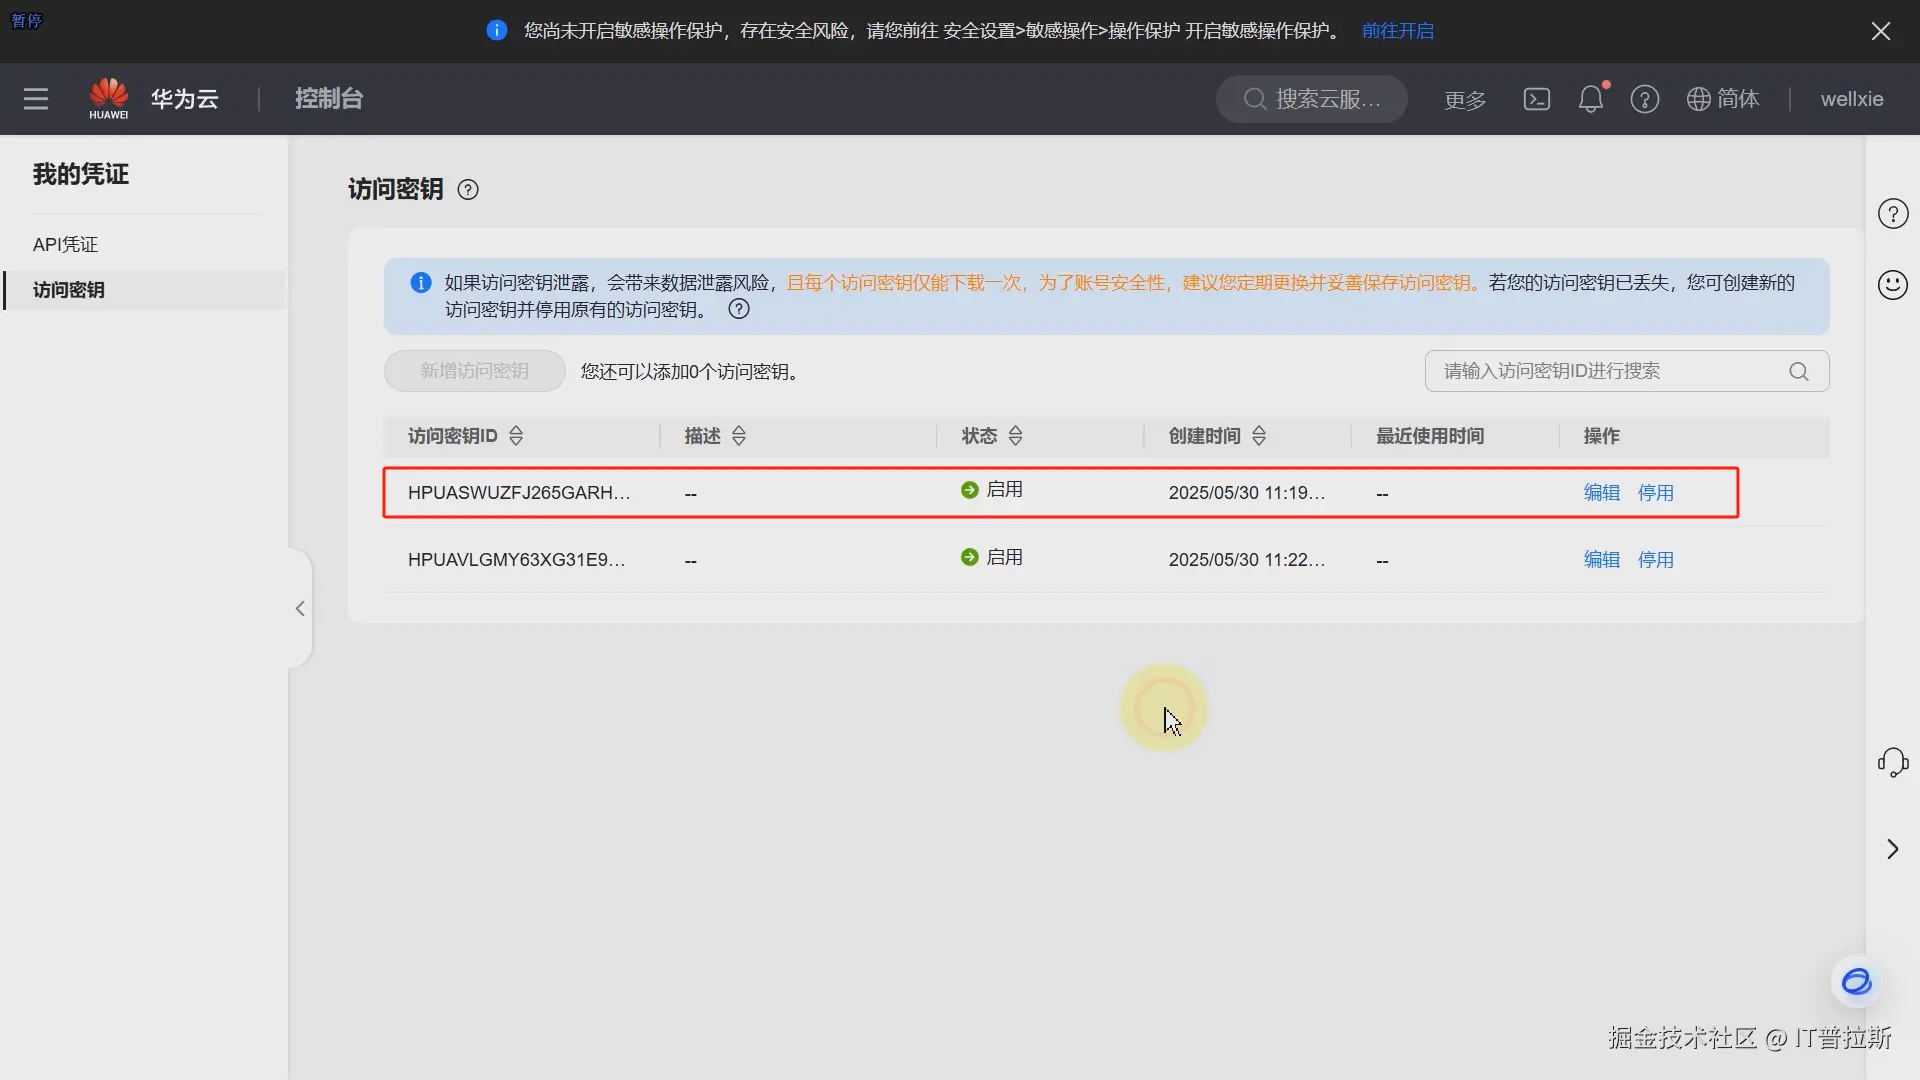Click the access key ID search field
Image resolution: width=1920 pixels, height=1080 pixels.
(x=1600, y=372)
